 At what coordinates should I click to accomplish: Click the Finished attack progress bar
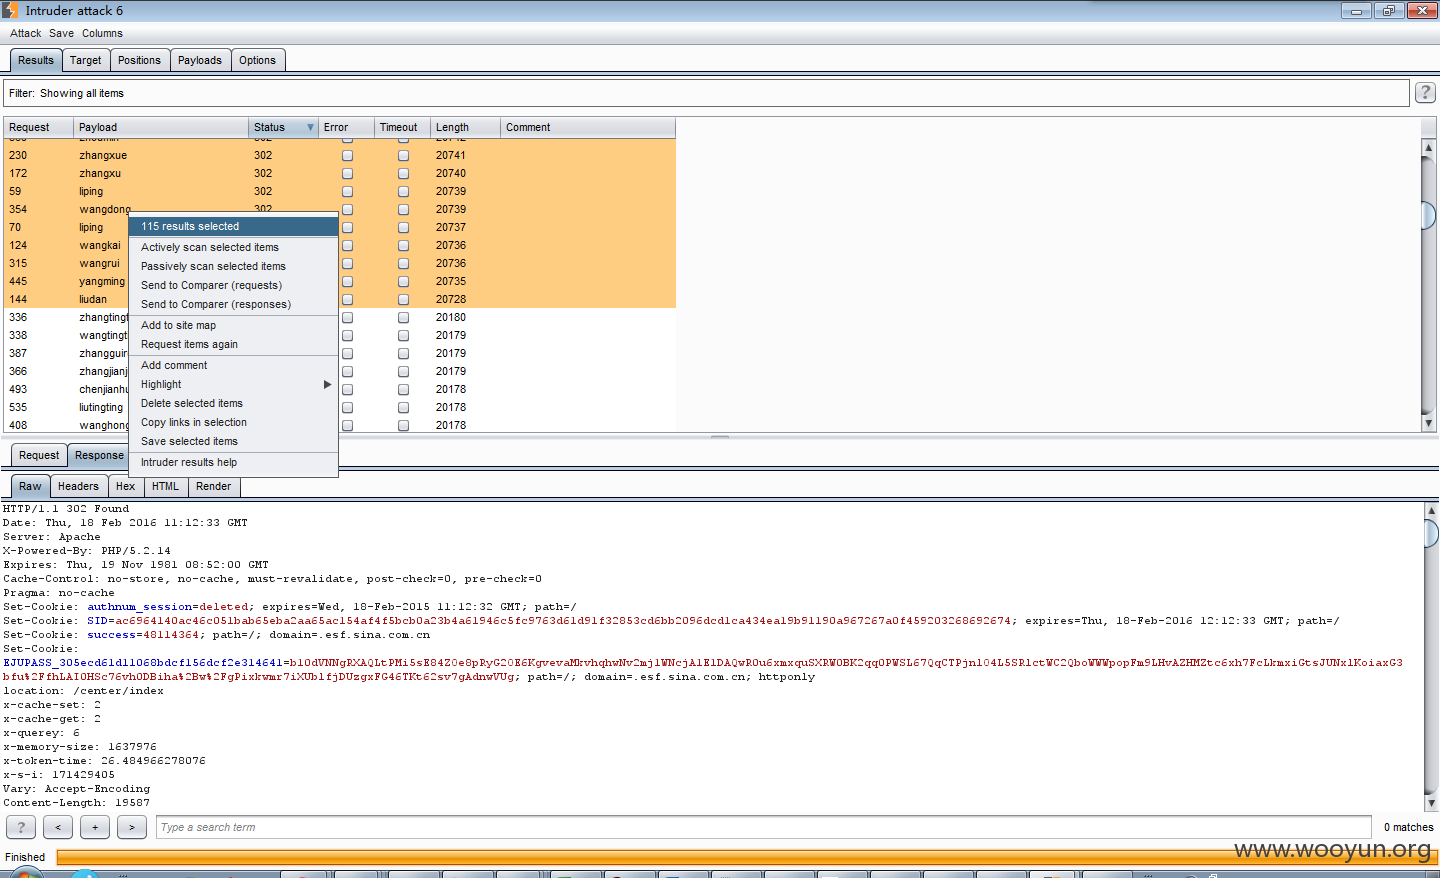pos(747,857)
